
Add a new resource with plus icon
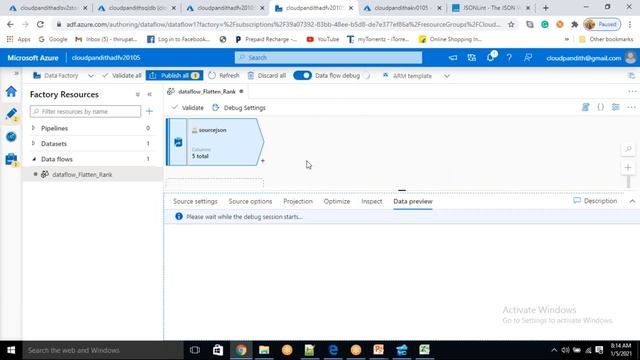[149, 111]
